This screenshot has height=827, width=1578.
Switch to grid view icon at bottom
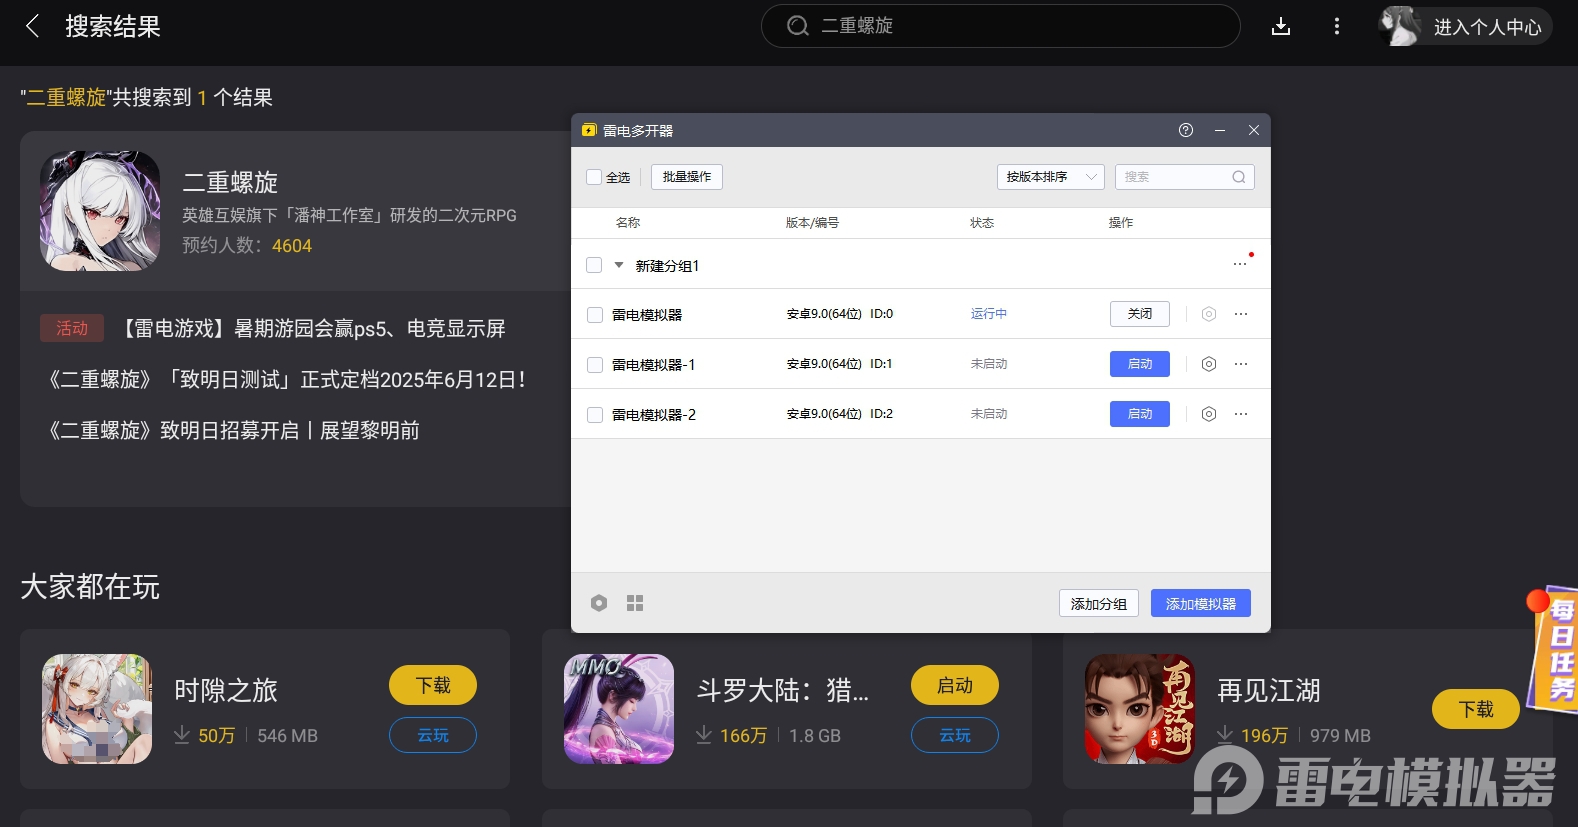tap(635, 603)
